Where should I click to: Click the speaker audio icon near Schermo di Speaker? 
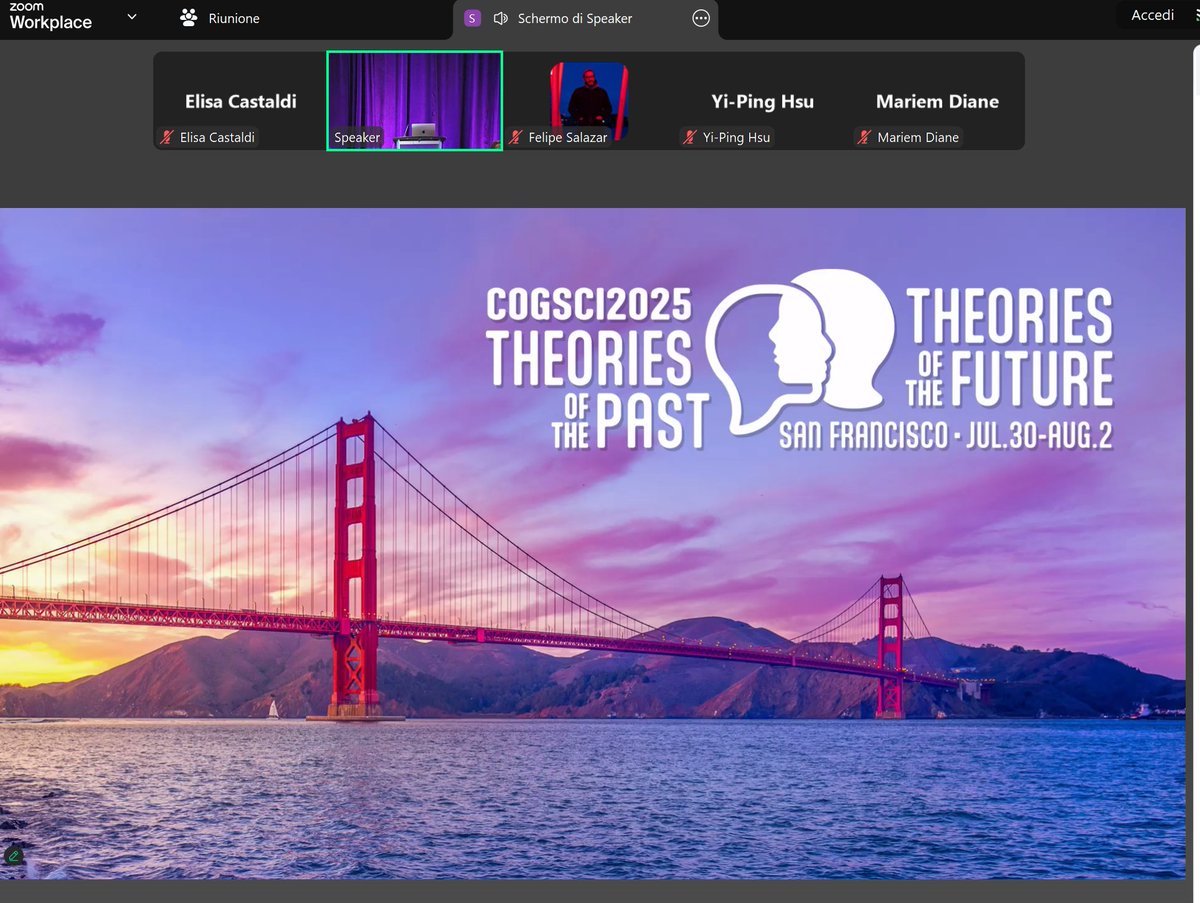(499, 18)
